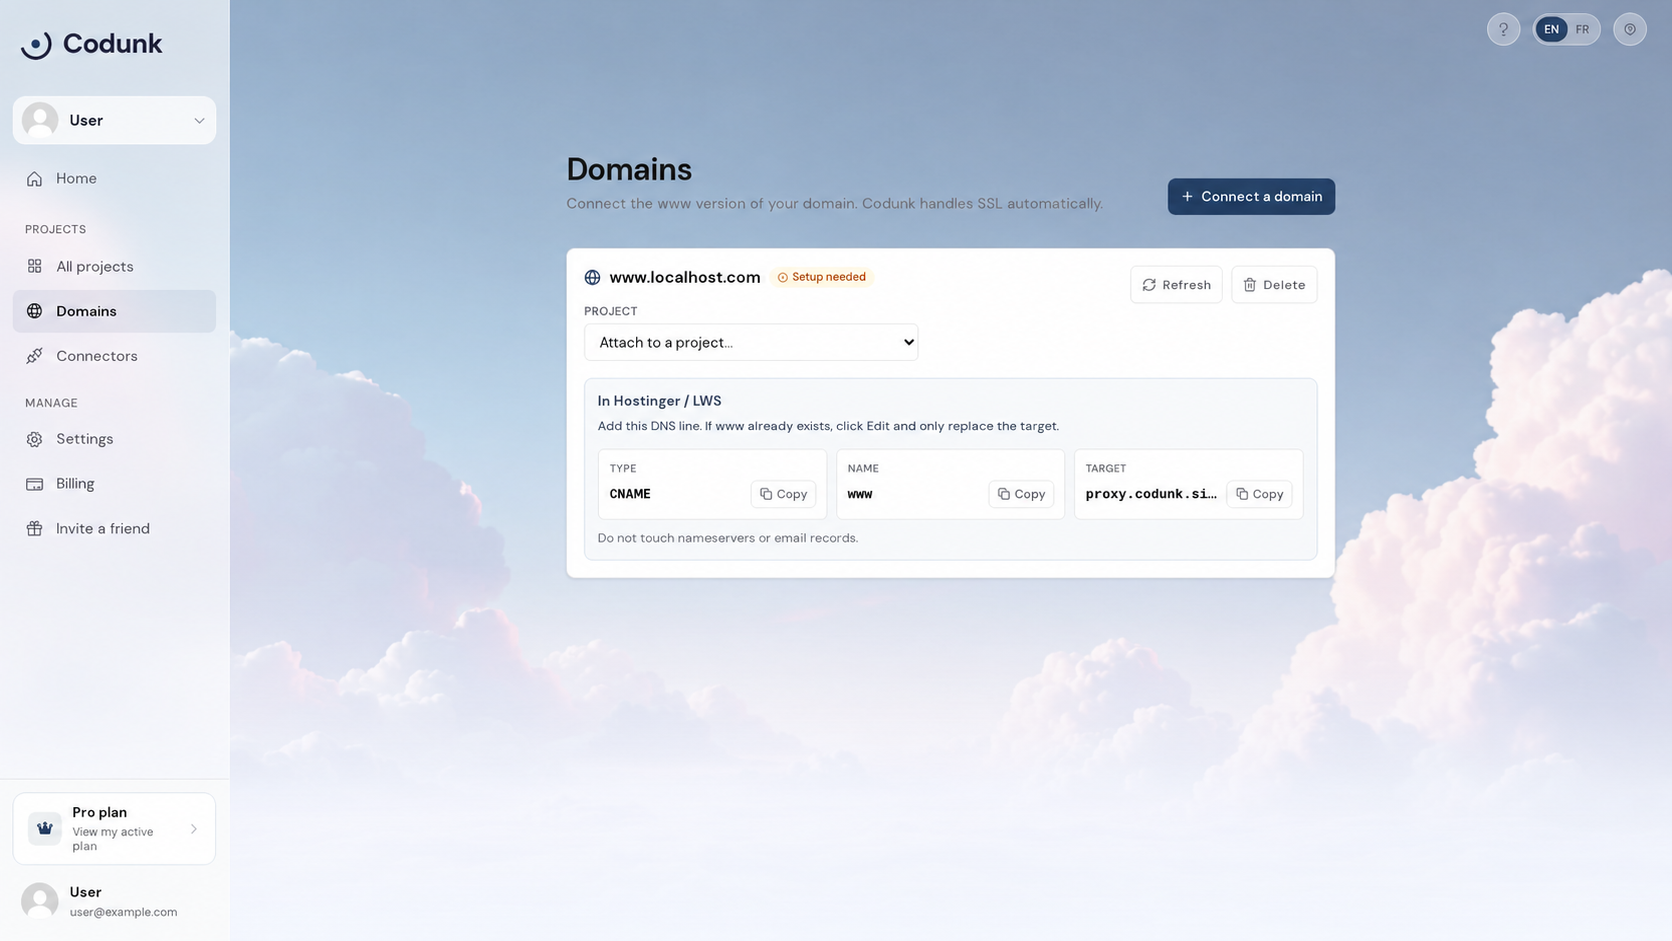Click the round icon beside the language toggle
The height and width of the screenshot is (941, 1672).
(1629, 29)
